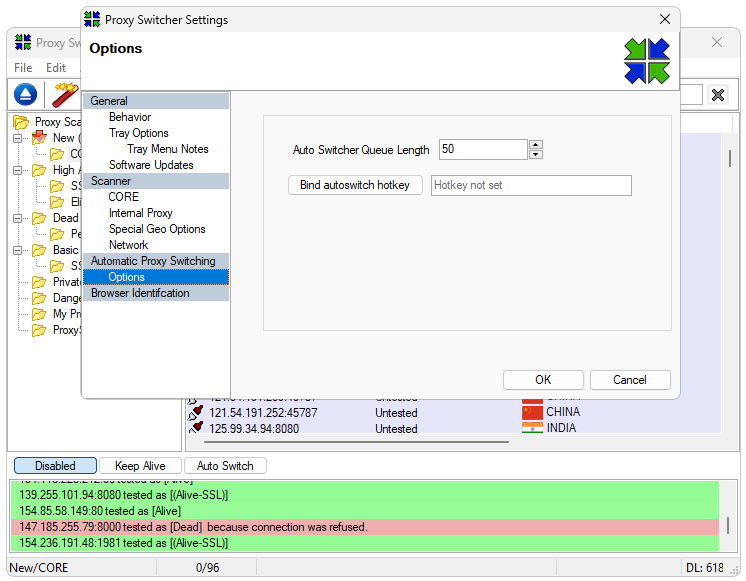Select Options under Automatic Proxy Switching
Screen dimensions: 746x581
click(x=156, y=277)
